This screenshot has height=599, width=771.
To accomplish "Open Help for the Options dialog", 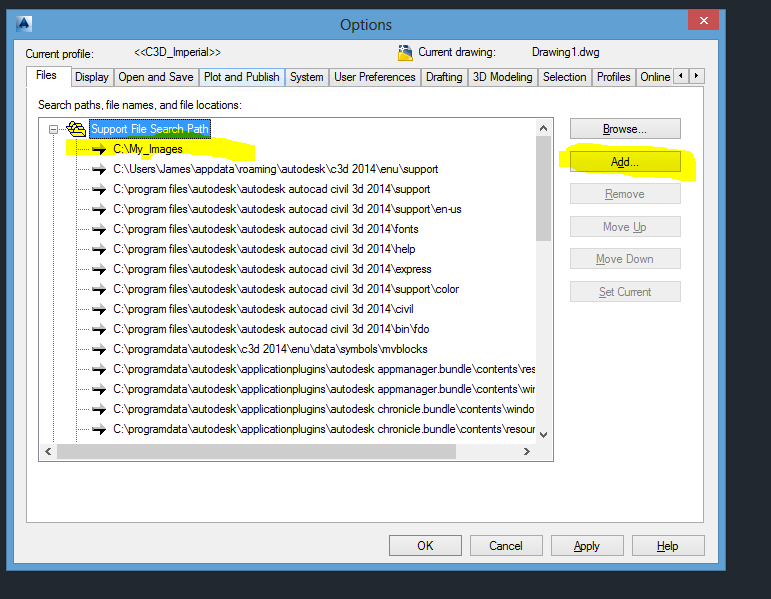I will click(x=668, y=546).
